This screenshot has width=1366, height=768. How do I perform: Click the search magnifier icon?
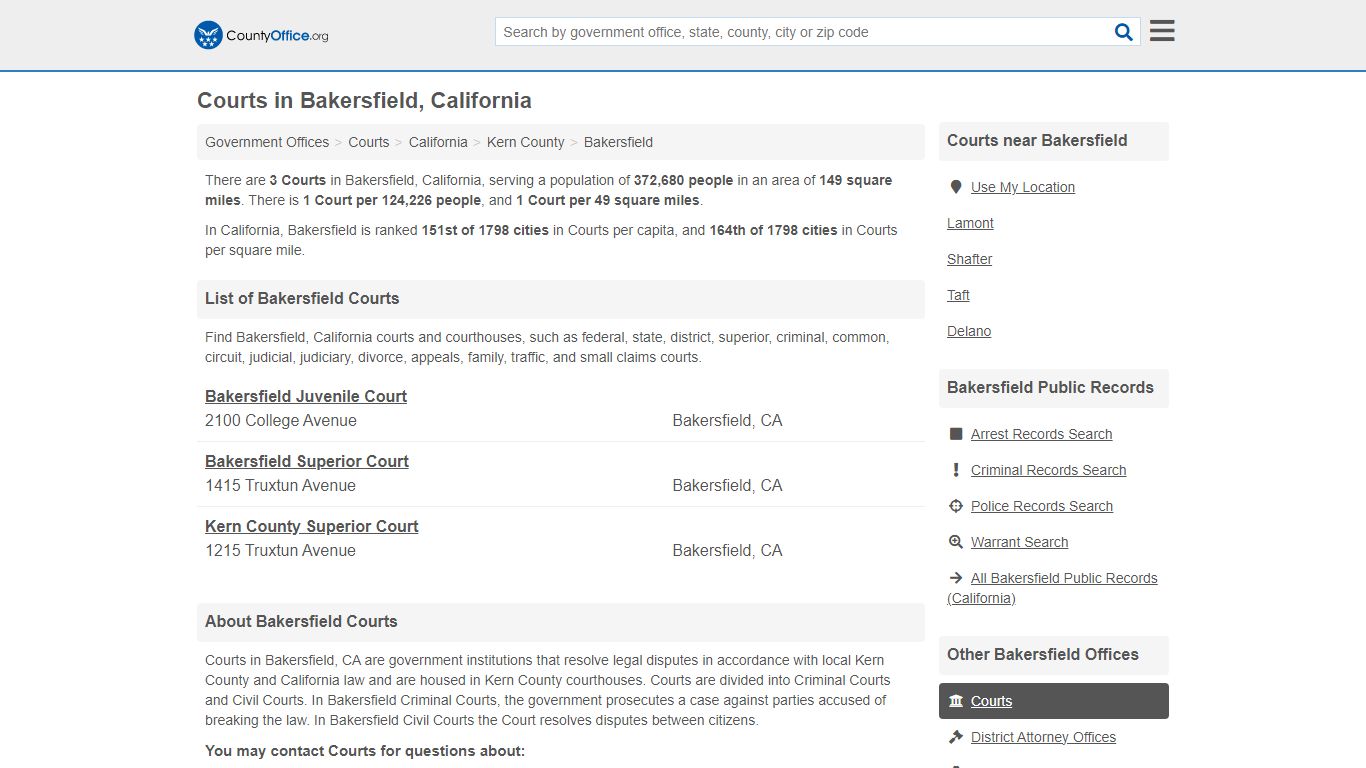pyautogui.click(x=1124, y=32)
